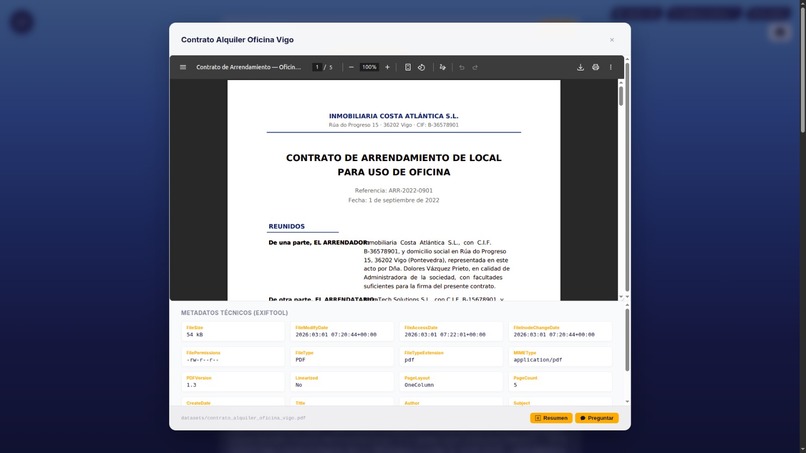Select the Linearized value No
Viewport: 806px width, 453px height.
click(x=299, y=385)
